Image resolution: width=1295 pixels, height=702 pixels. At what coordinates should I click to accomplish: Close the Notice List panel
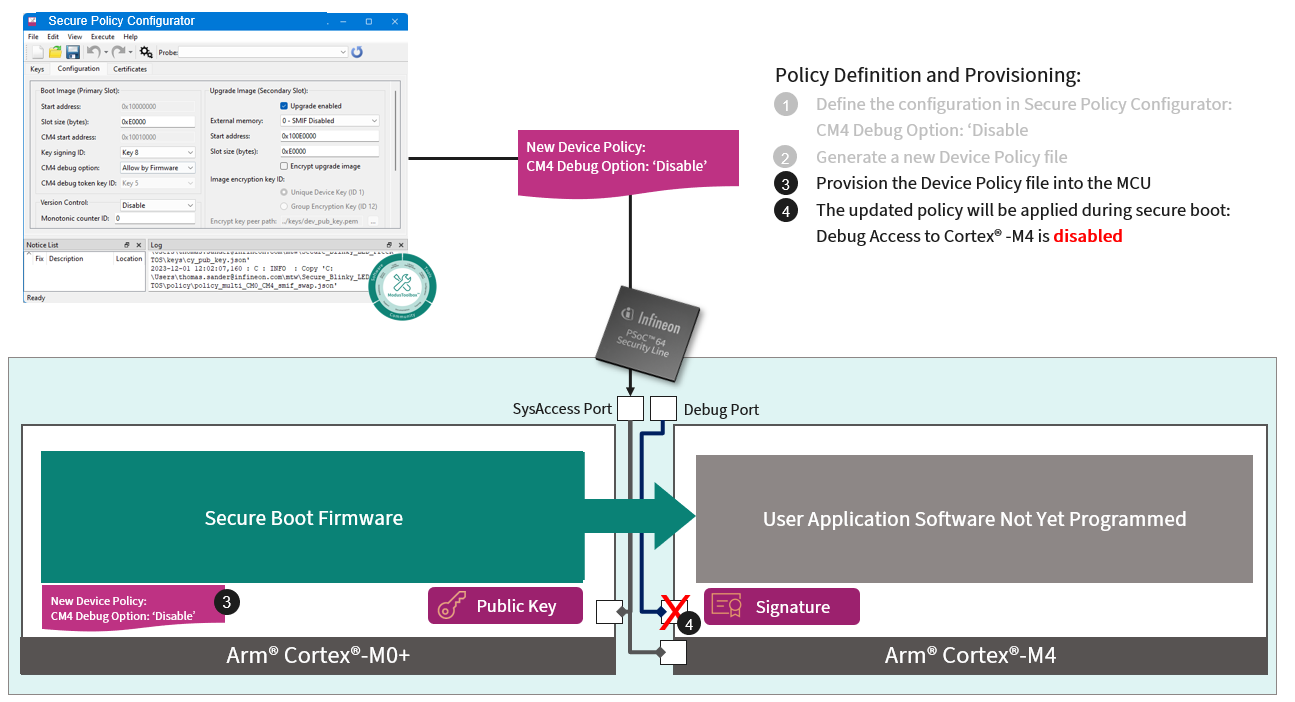pos(139,245)
